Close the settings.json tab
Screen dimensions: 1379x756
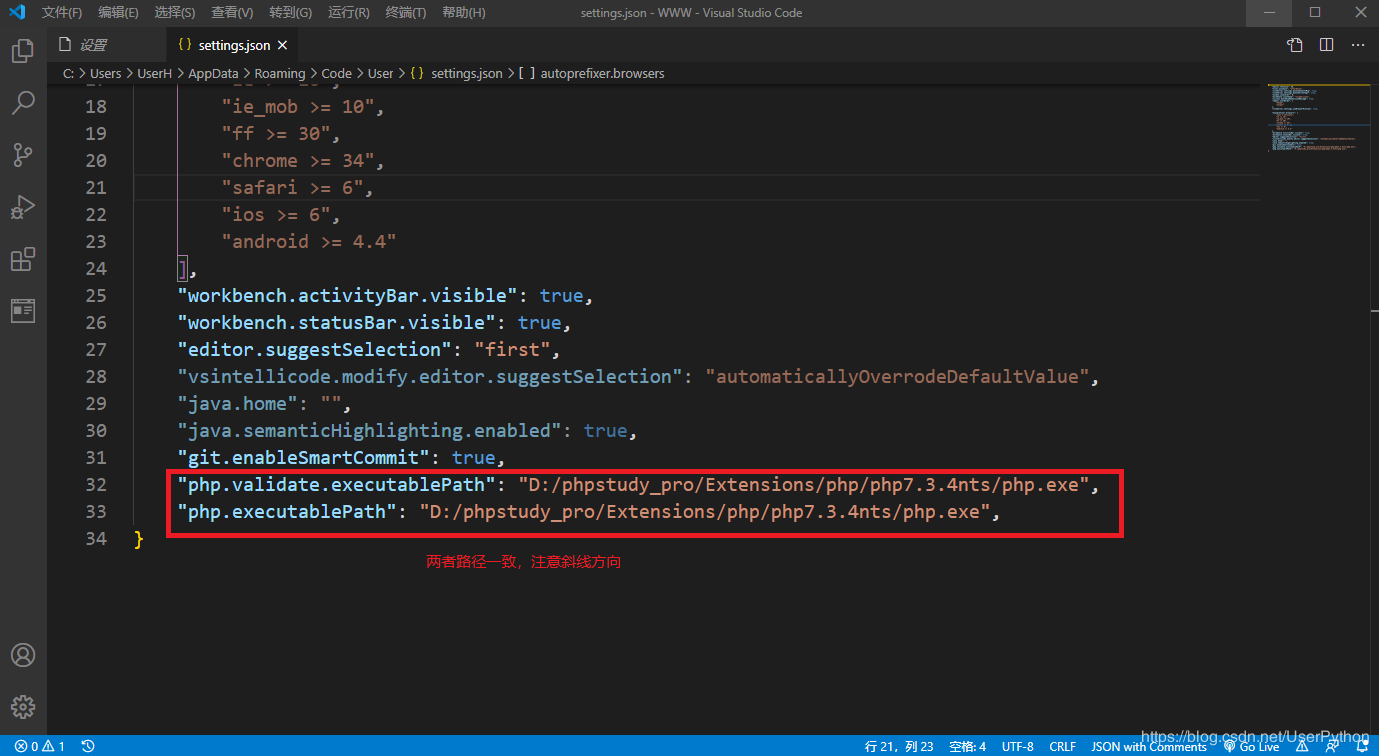(283, 45)
